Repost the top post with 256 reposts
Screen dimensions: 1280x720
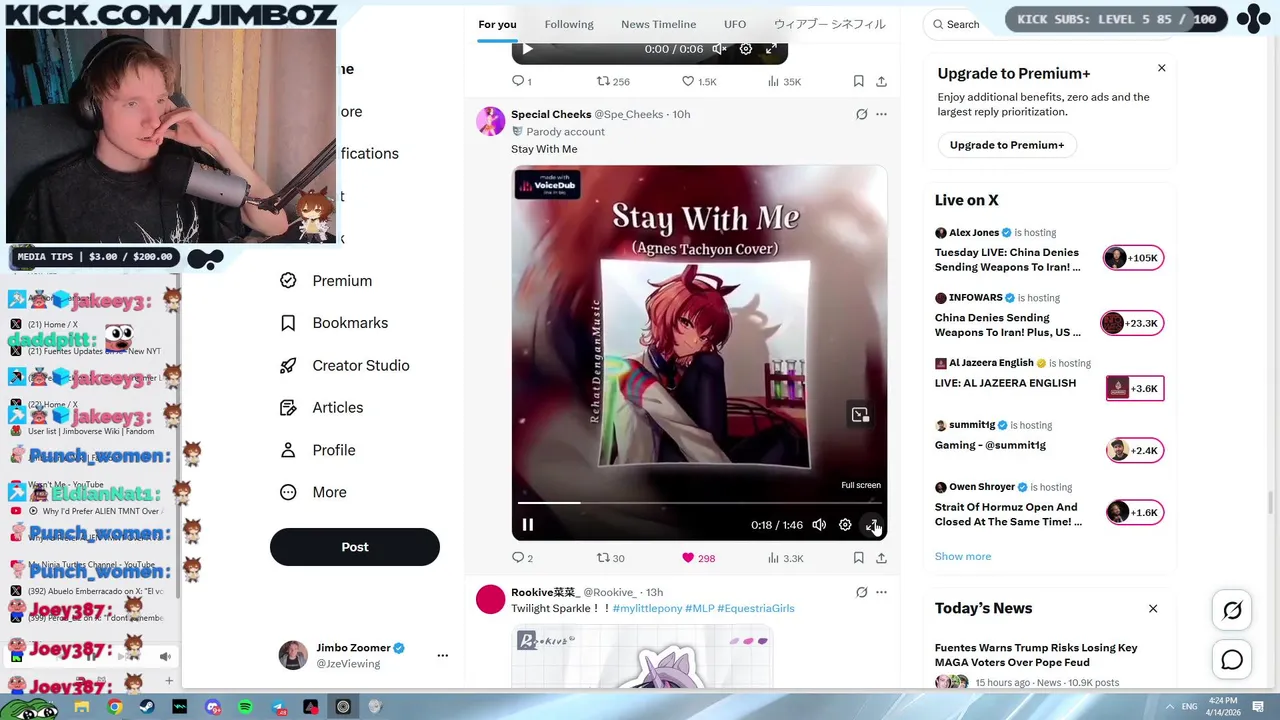click(613, 81)
